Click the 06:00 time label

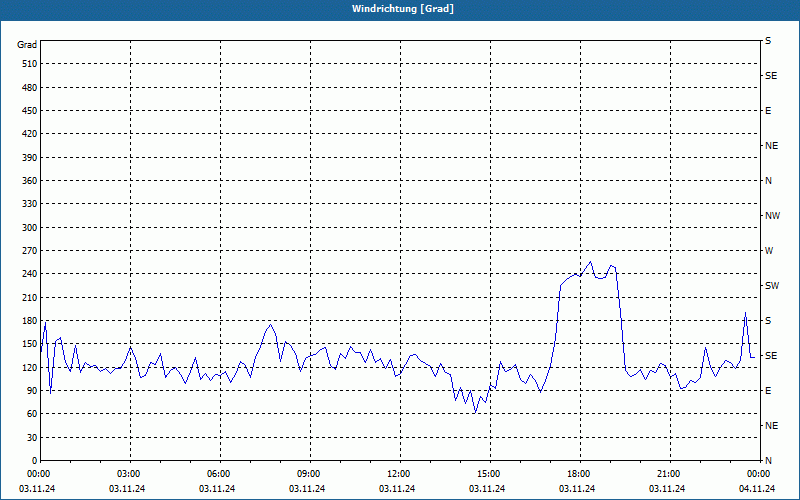coord(220,474)
